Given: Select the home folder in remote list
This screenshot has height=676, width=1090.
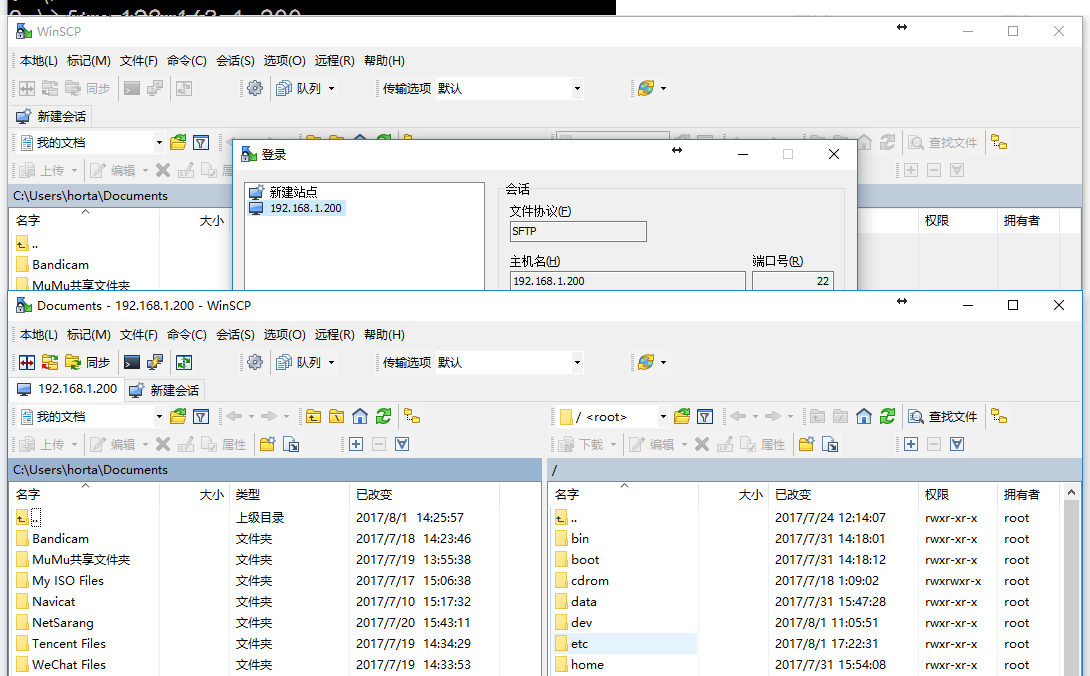Looking at the screenshot, I should pos(587,664).
